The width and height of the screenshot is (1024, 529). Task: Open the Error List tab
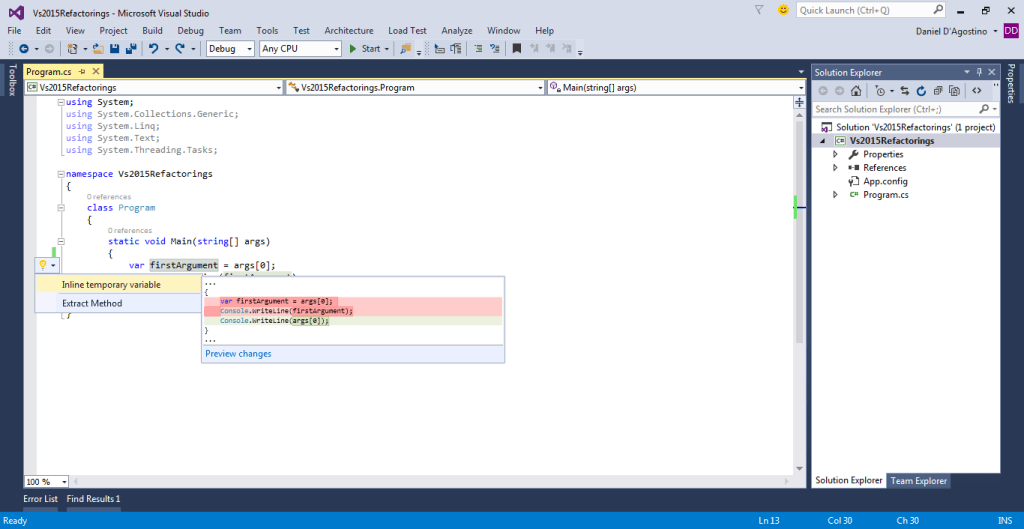point(40,499)
